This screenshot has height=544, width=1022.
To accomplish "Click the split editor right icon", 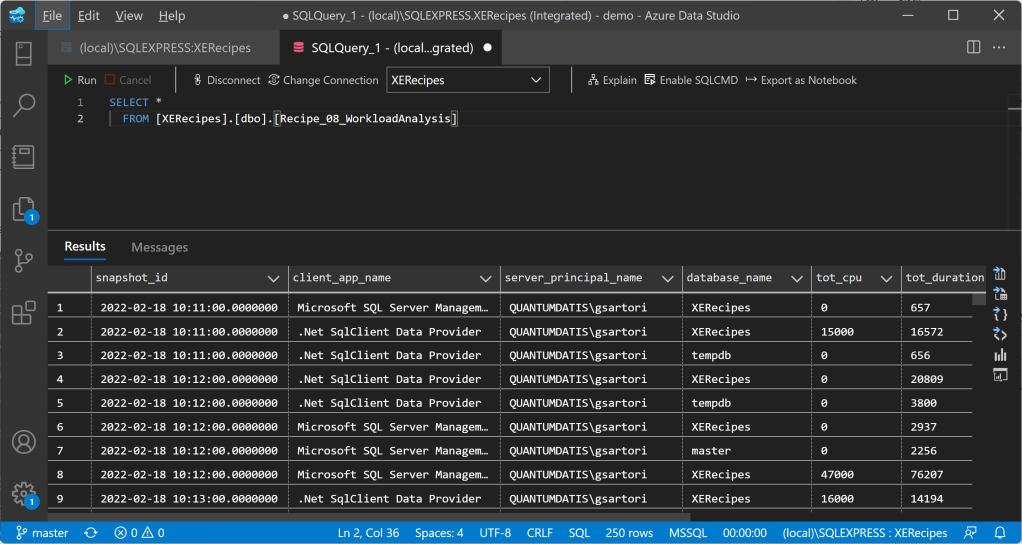I will click(973, 47).
